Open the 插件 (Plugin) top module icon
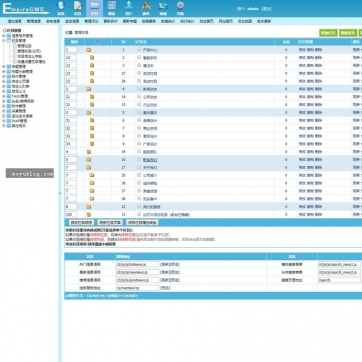The width and height of the screenshot is (362, 362). (x=146, y=8)
